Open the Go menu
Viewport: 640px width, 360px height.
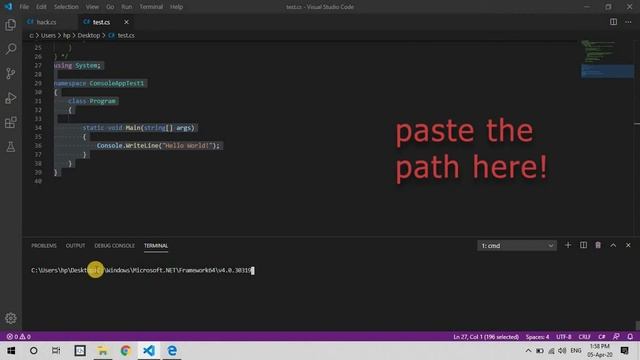pos(110,7)
